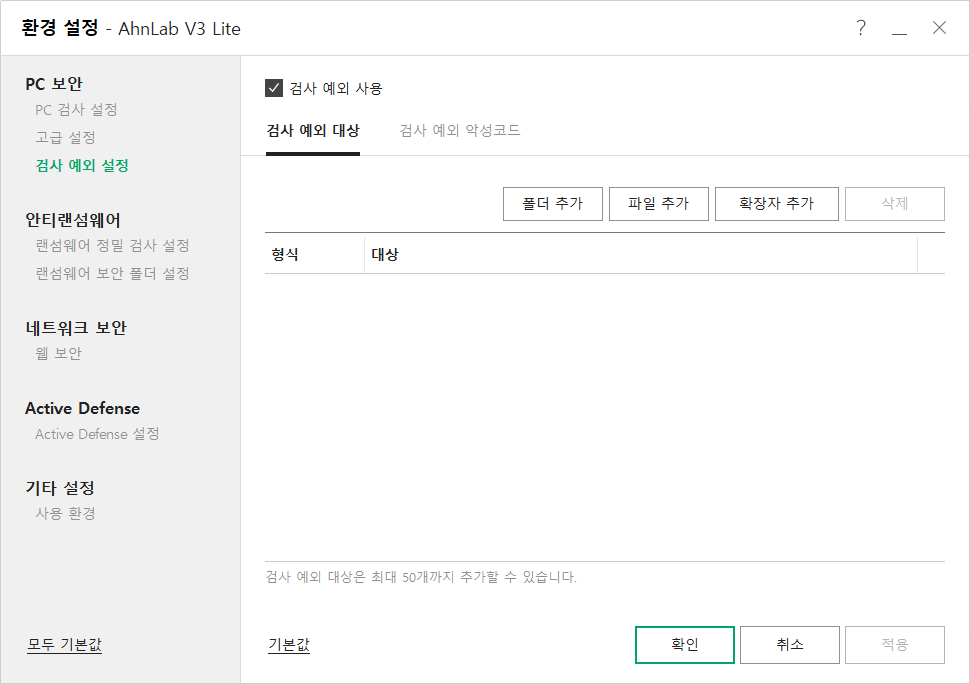The image size is (970, 684).
Task: Click the 적용 apply button
Action: point(895,644)
